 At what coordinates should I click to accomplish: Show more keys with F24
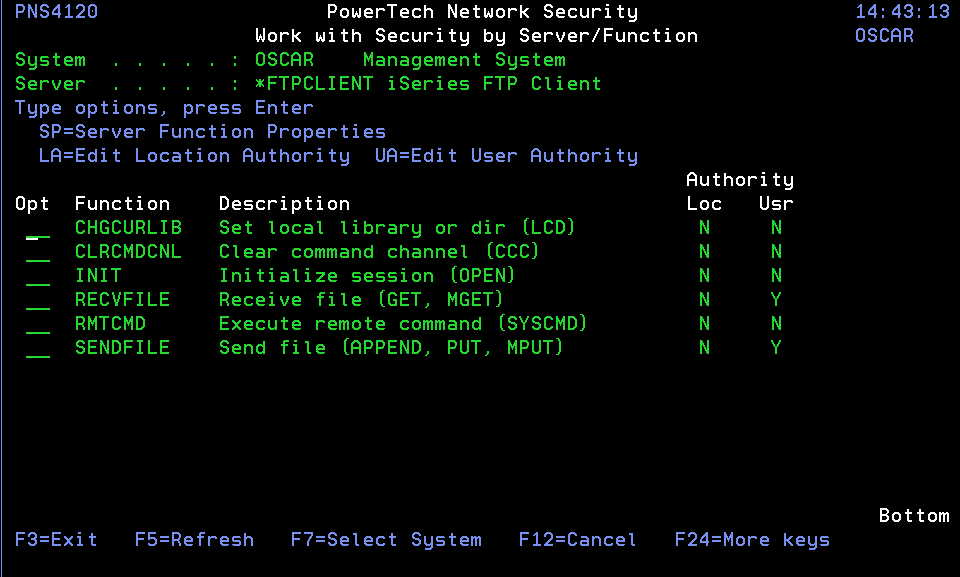point(752,540)
